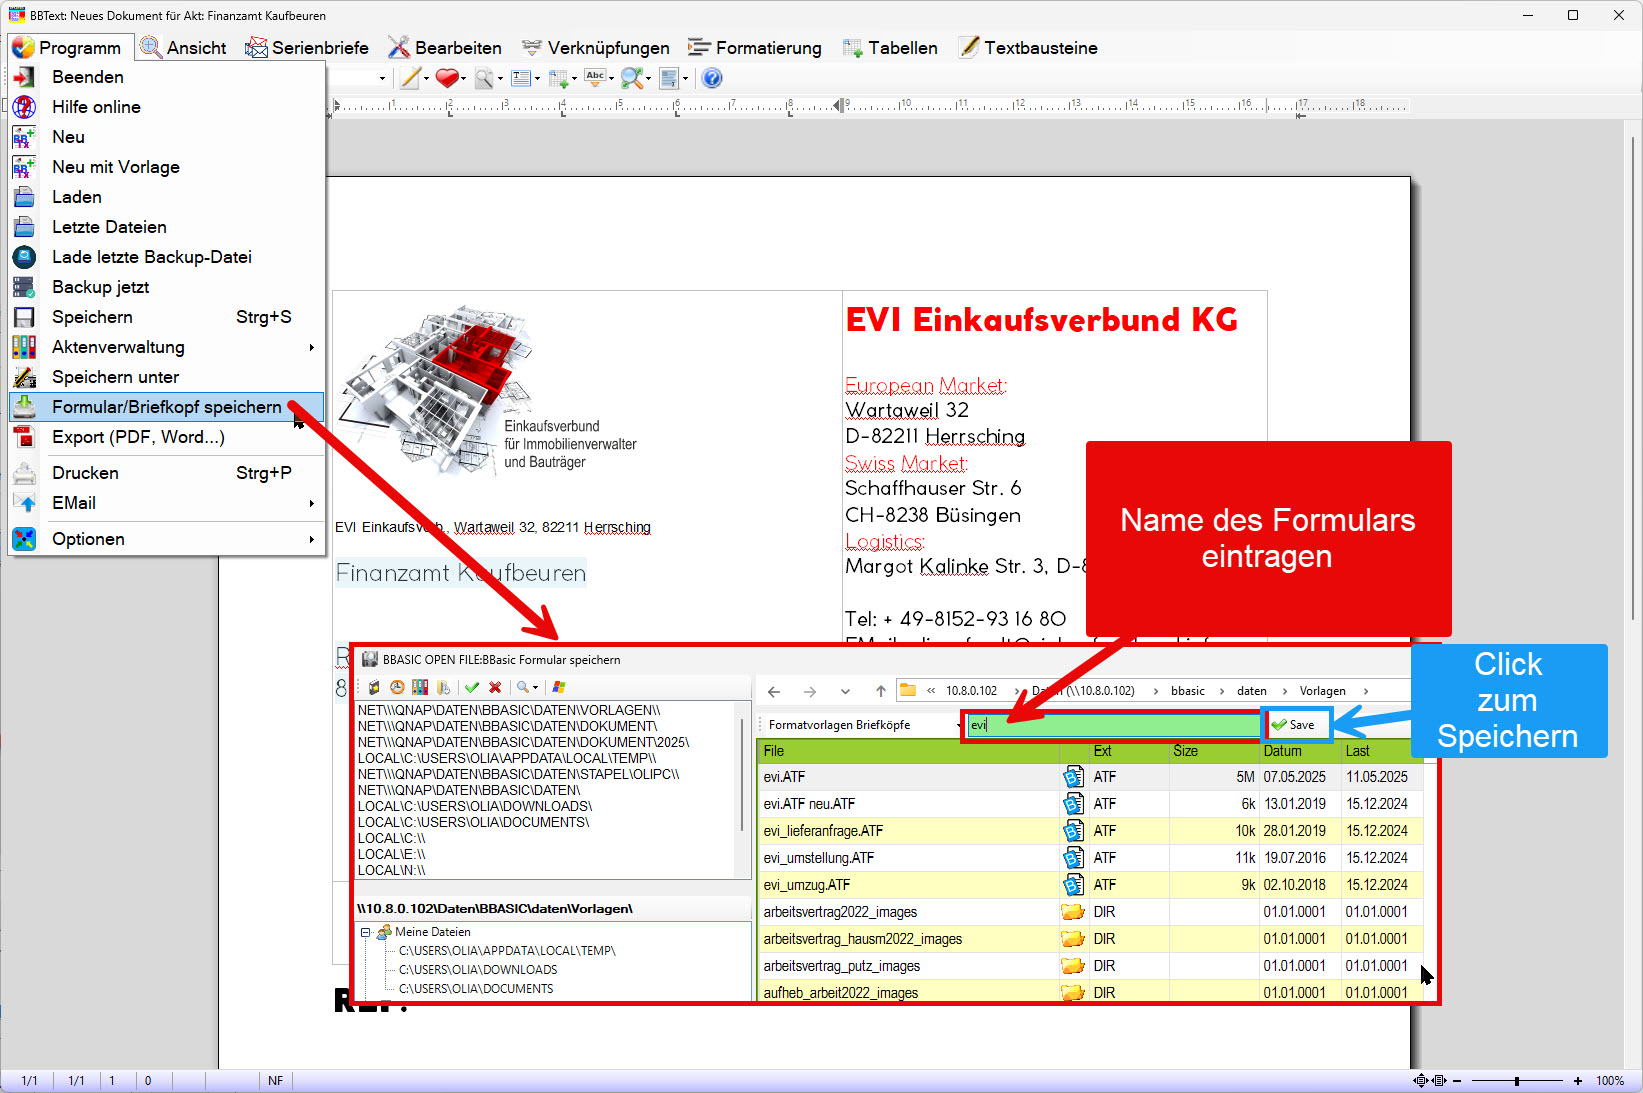
Task: Click the Save button in file dialog
Action: (1297, 725)
